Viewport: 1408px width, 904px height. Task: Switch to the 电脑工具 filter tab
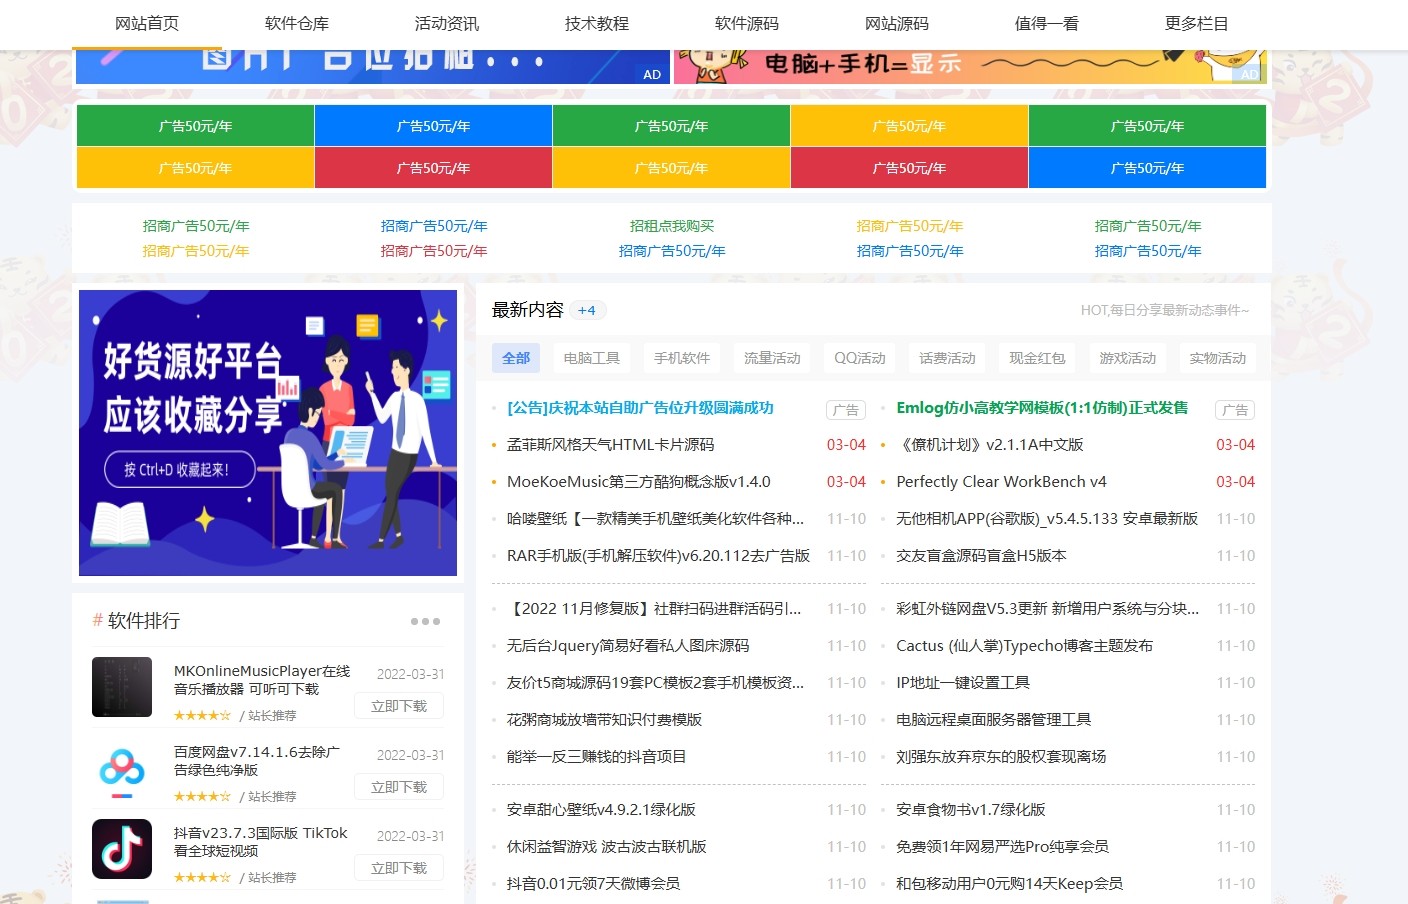pos(591,357)
